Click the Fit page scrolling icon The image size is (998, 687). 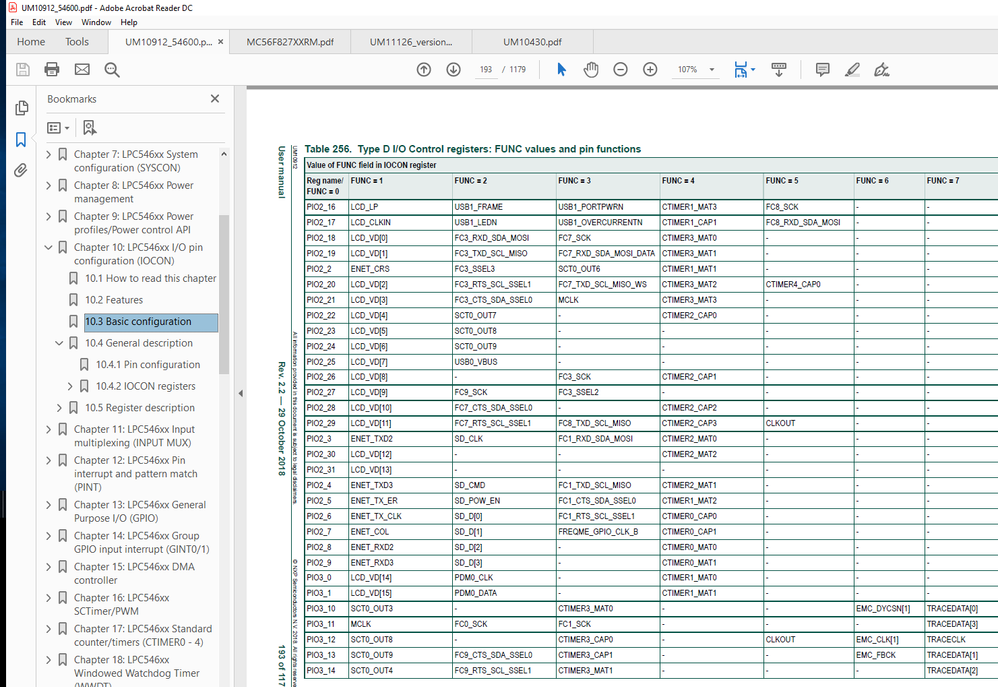pyautogui.click(x=740, y=69)
